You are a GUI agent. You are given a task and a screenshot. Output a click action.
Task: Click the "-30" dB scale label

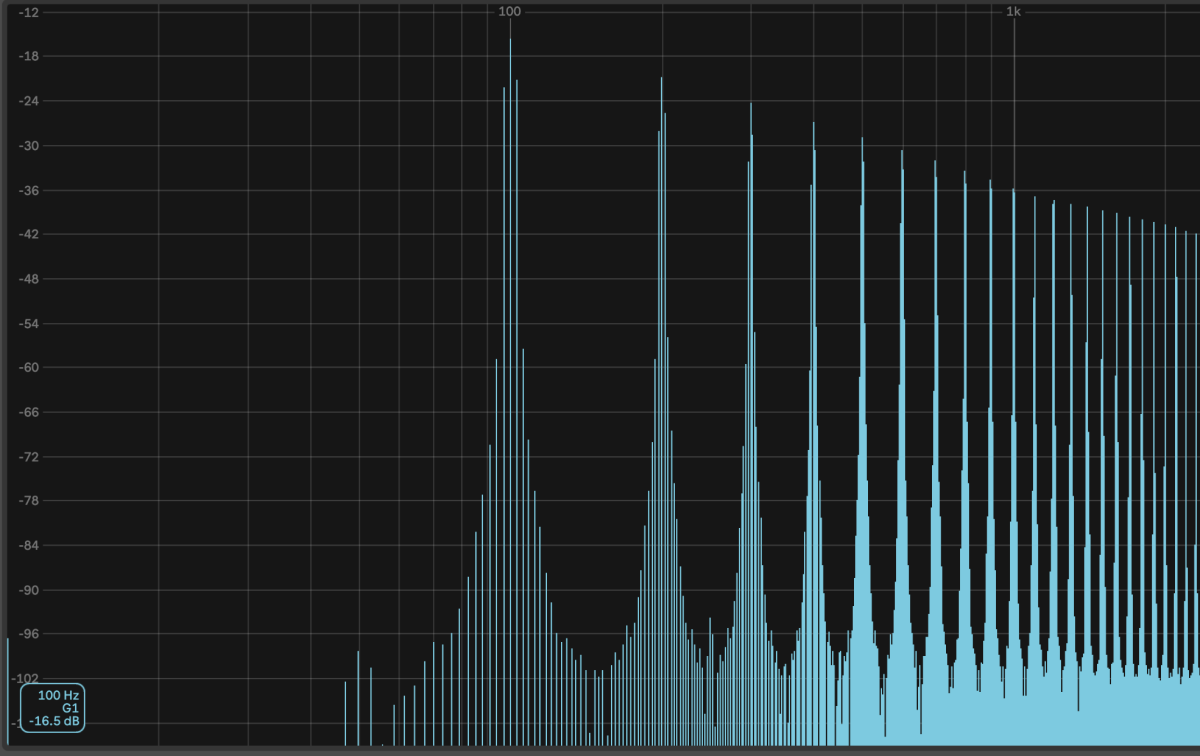pyautogui.click(x=29, y=145)
